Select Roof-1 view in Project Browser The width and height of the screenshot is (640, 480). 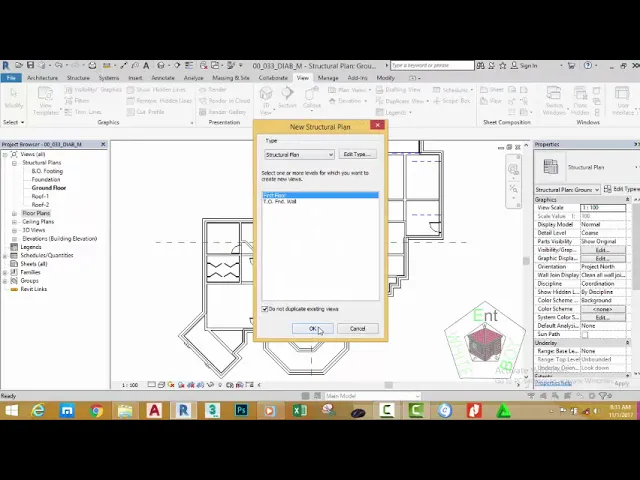(x=40, y=196)
